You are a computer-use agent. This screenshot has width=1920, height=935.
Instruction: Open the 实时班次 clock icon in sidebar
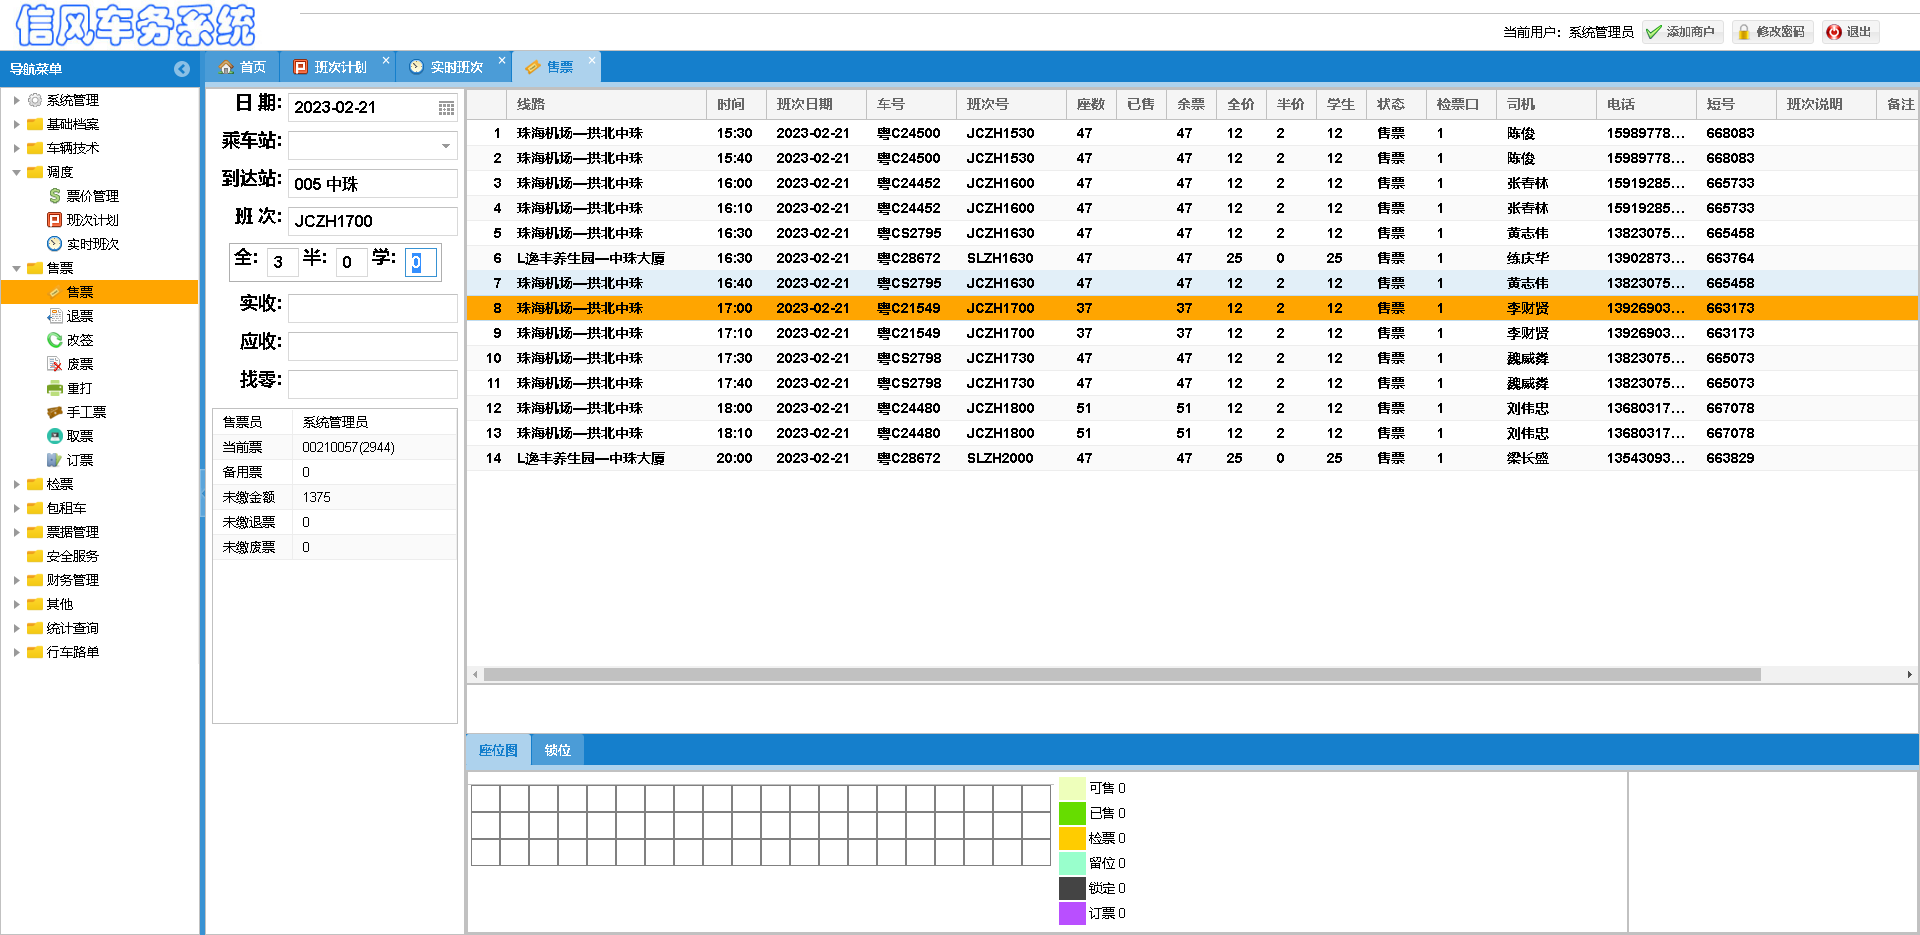[55, 244]
